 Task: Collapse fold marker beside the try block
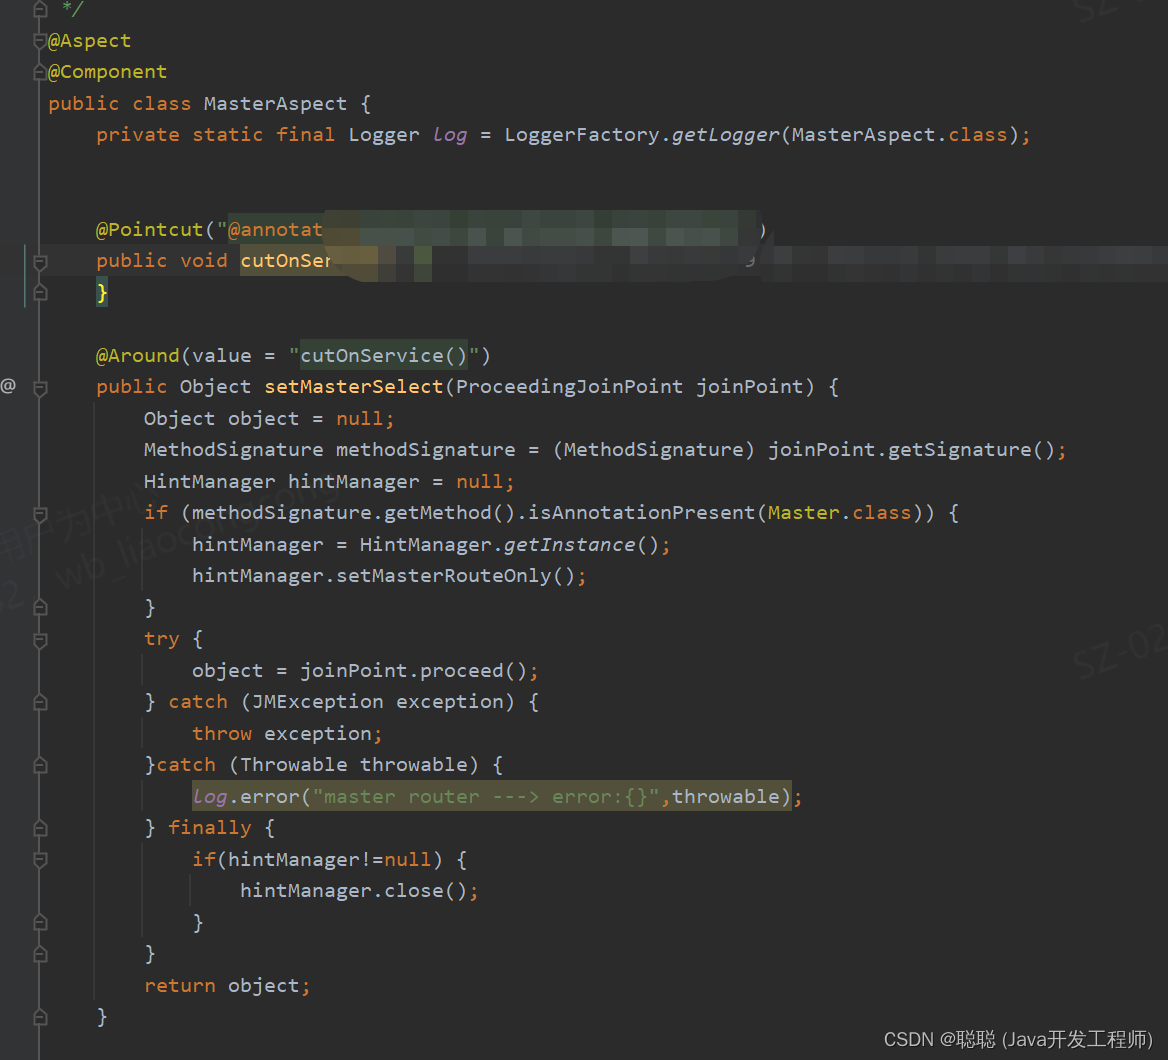coord(40,640)
